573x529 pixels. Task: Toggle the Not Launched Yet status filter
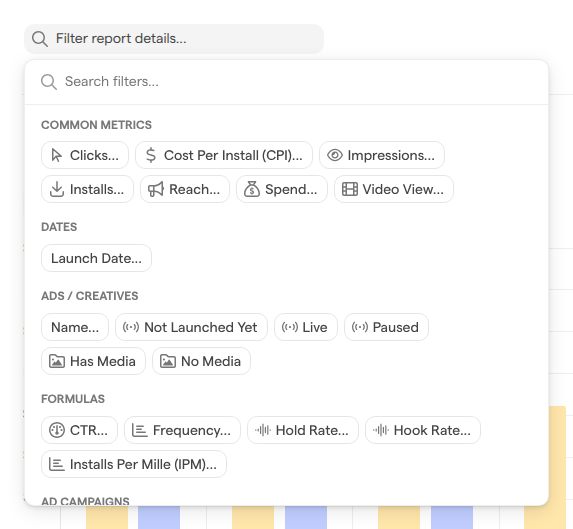click(191, 327)
